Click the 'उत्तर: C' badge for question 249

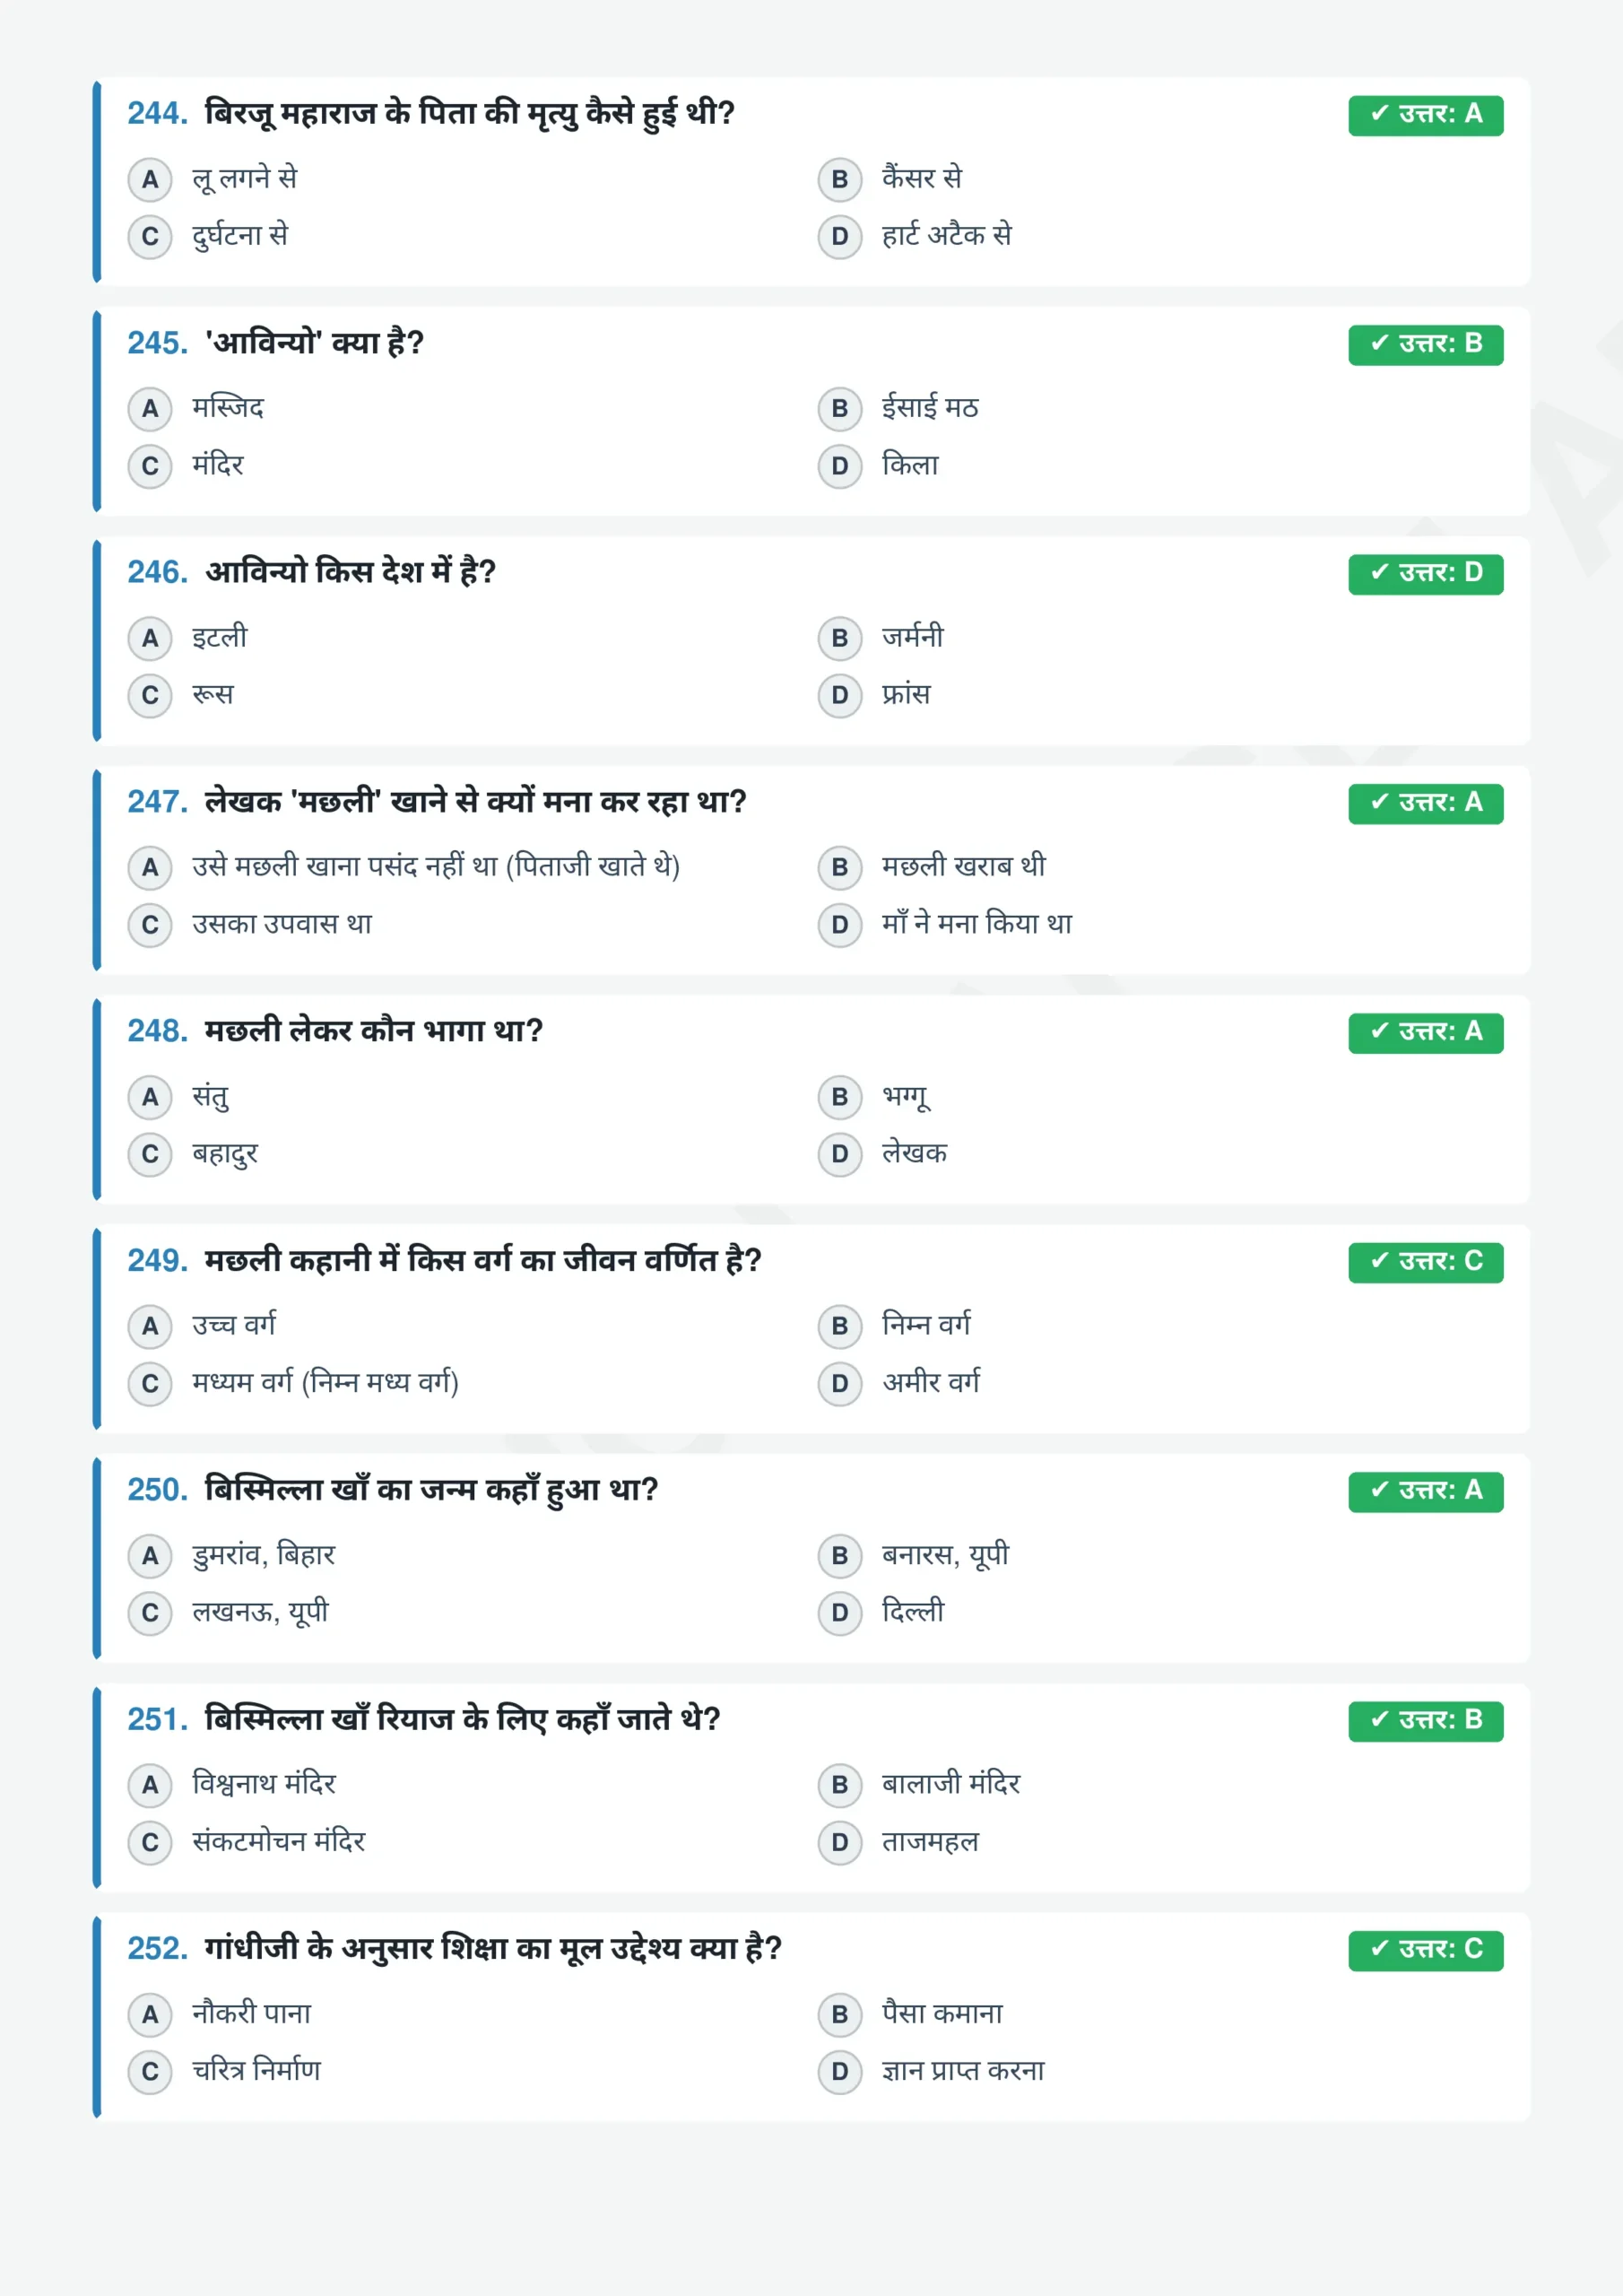coord(1425,1262)
